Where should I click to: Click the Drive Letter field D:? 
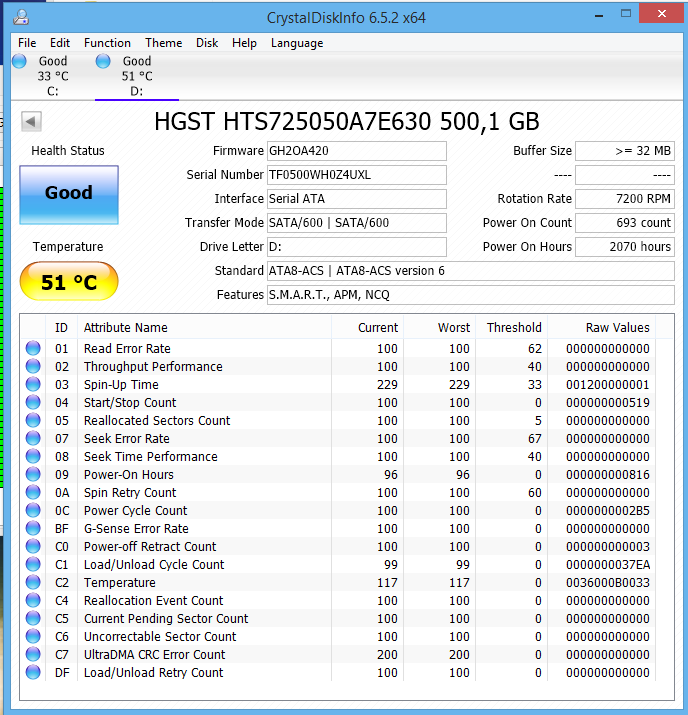click(x=357, y=247)
